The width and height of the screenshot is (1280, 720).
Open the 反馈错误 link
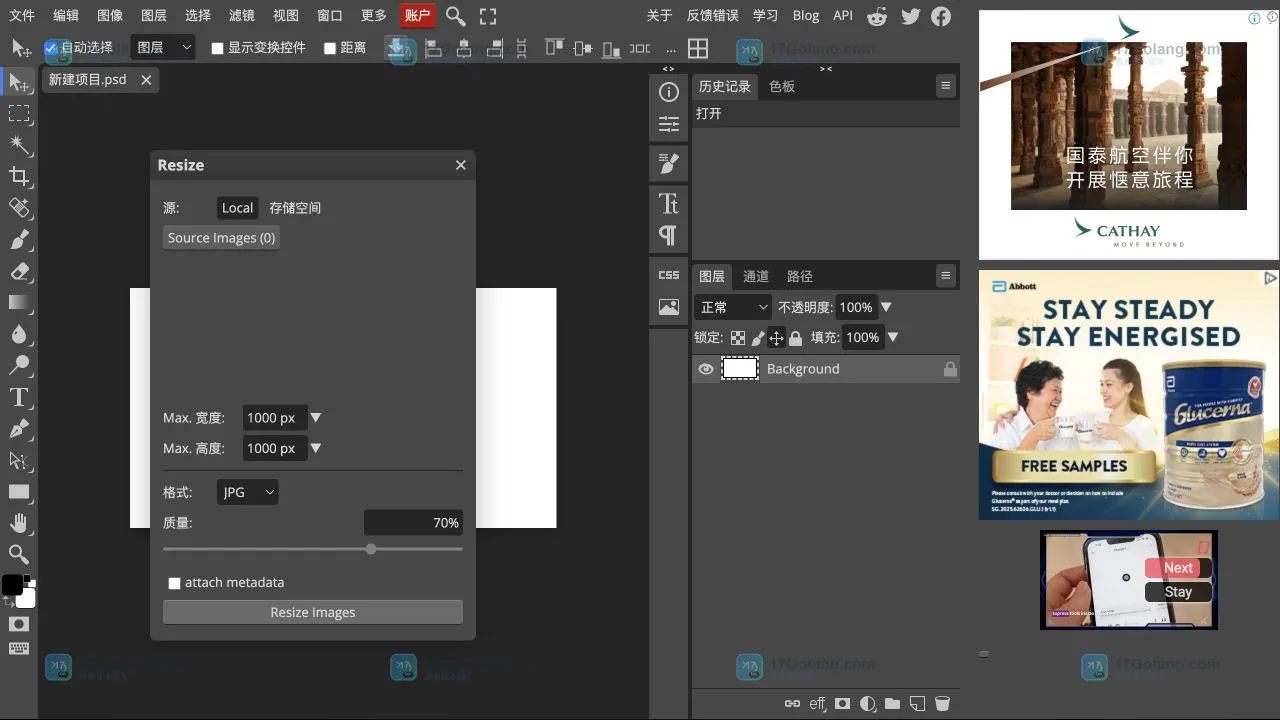click(x=713, y=16)
